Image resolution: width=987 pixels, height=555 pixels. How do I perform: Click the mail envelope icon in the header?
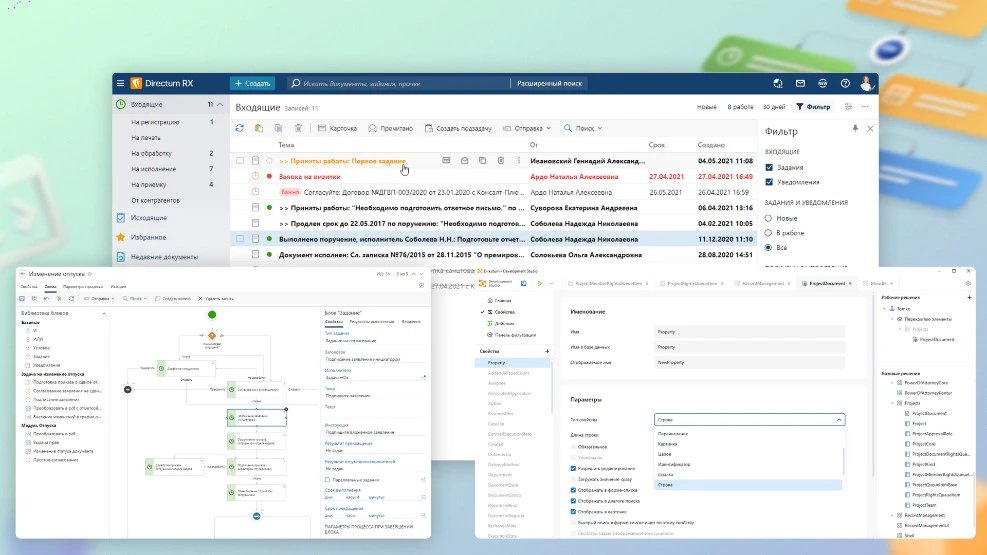pyautogui.click(x=800, y=83)
